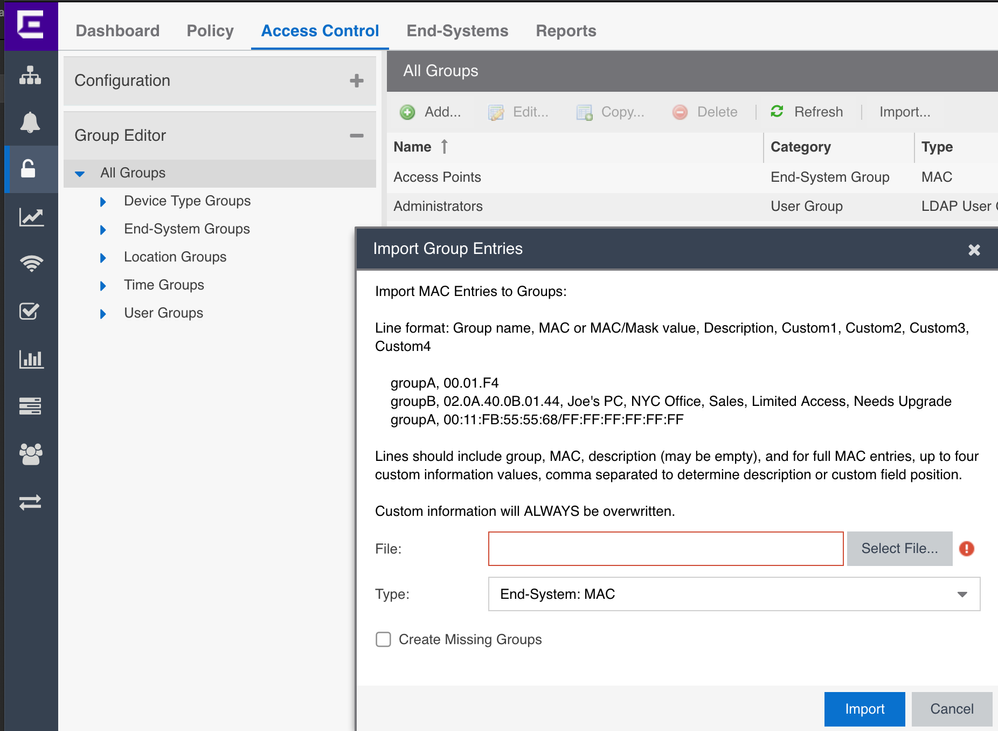Image resolution: width=998 pixels, height=731 pixels.
Task: Switch to the Policy tab
Action: (x=210, y=31)
